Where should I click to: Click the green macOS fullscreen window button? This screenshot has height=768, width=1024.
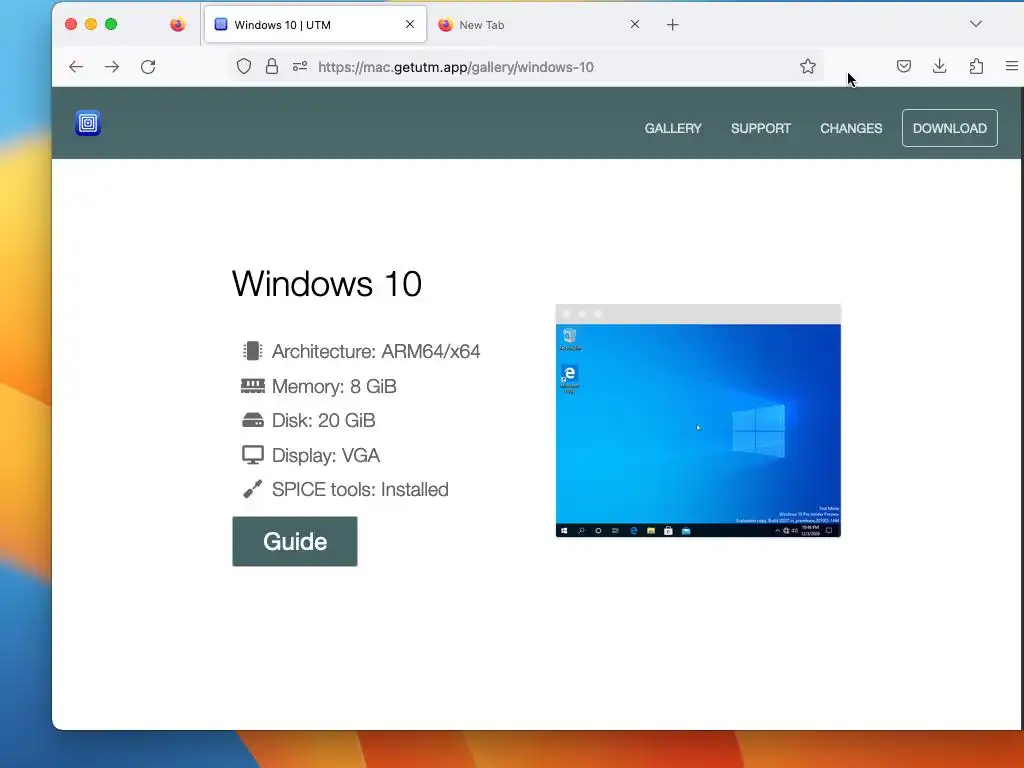click(x=111, y=24)
